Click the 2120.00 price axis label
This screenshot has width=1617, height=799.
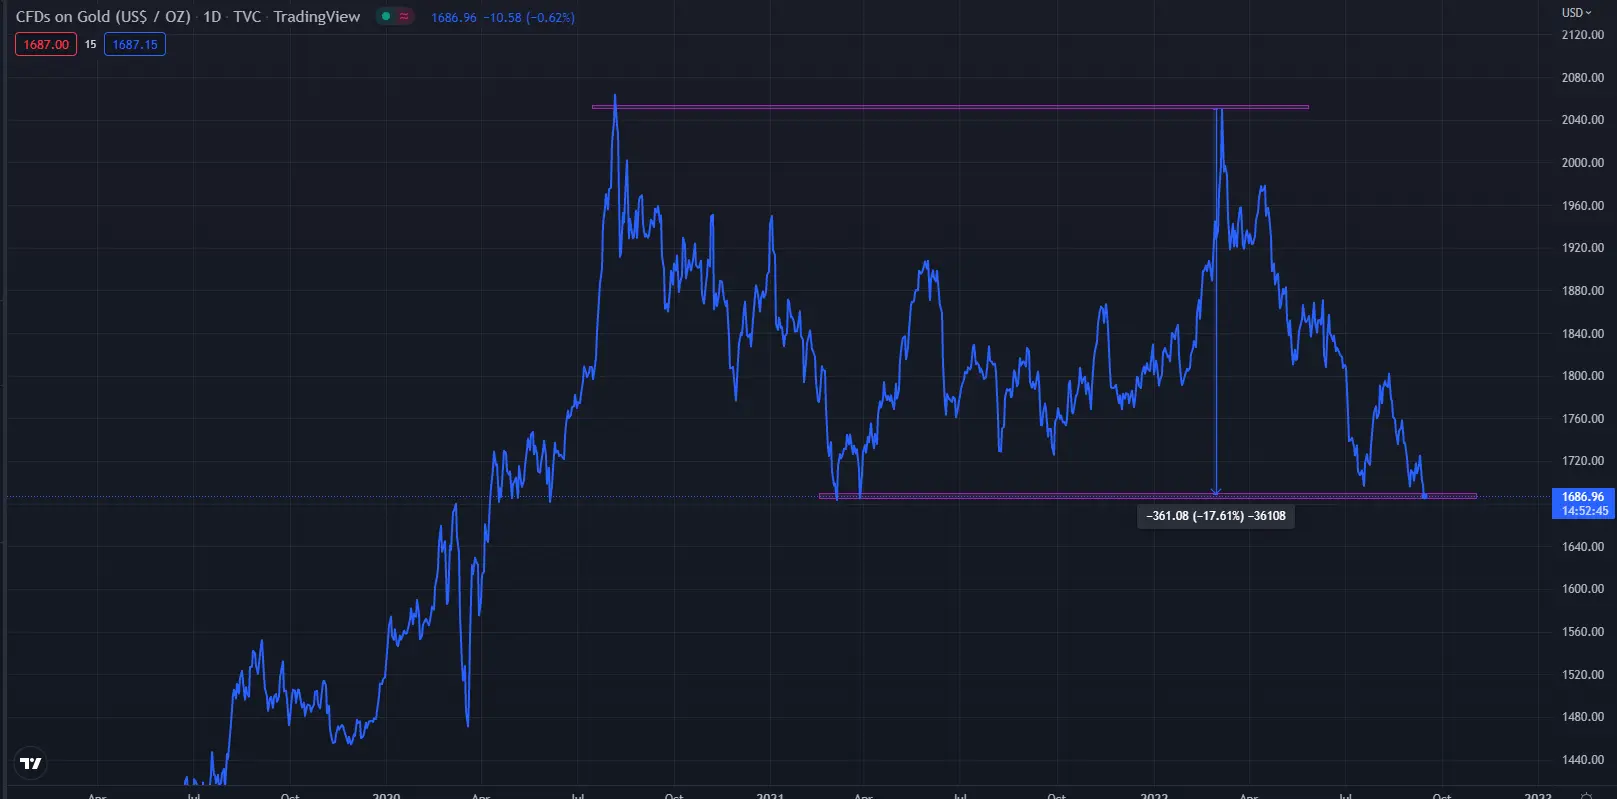click(1583, 35)
